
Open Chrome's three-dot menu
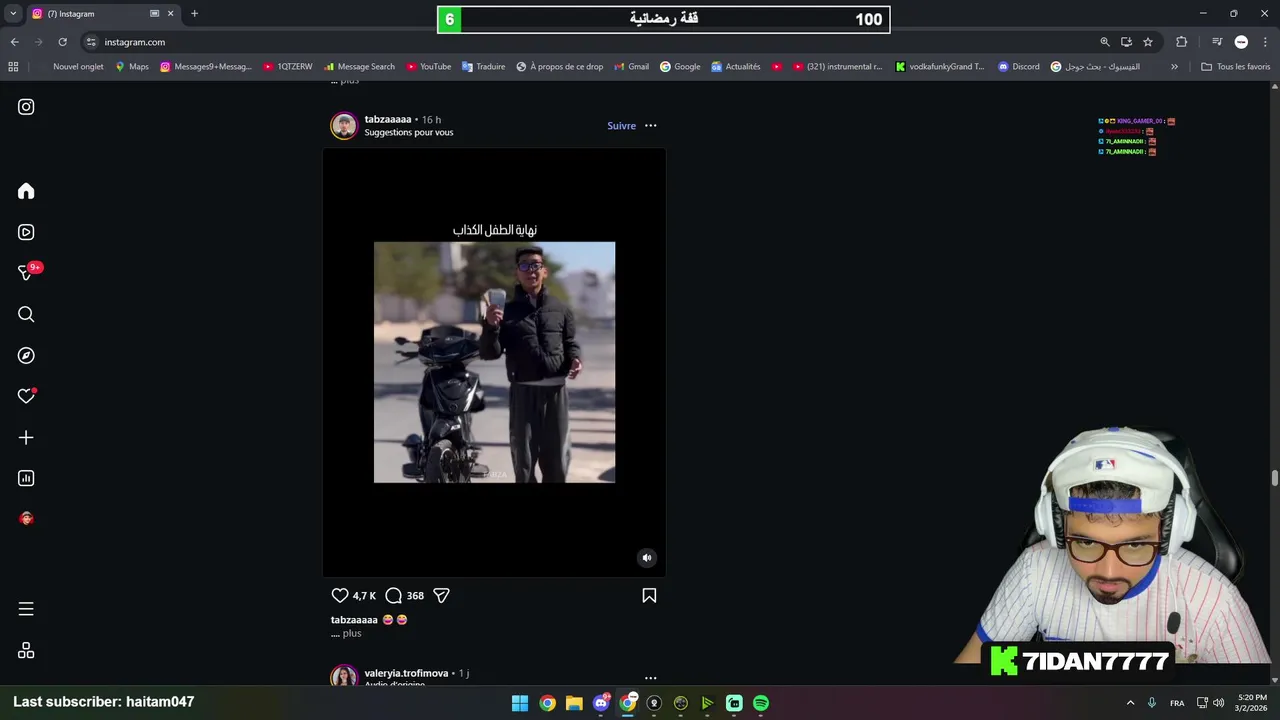[x=1265, y=42]
